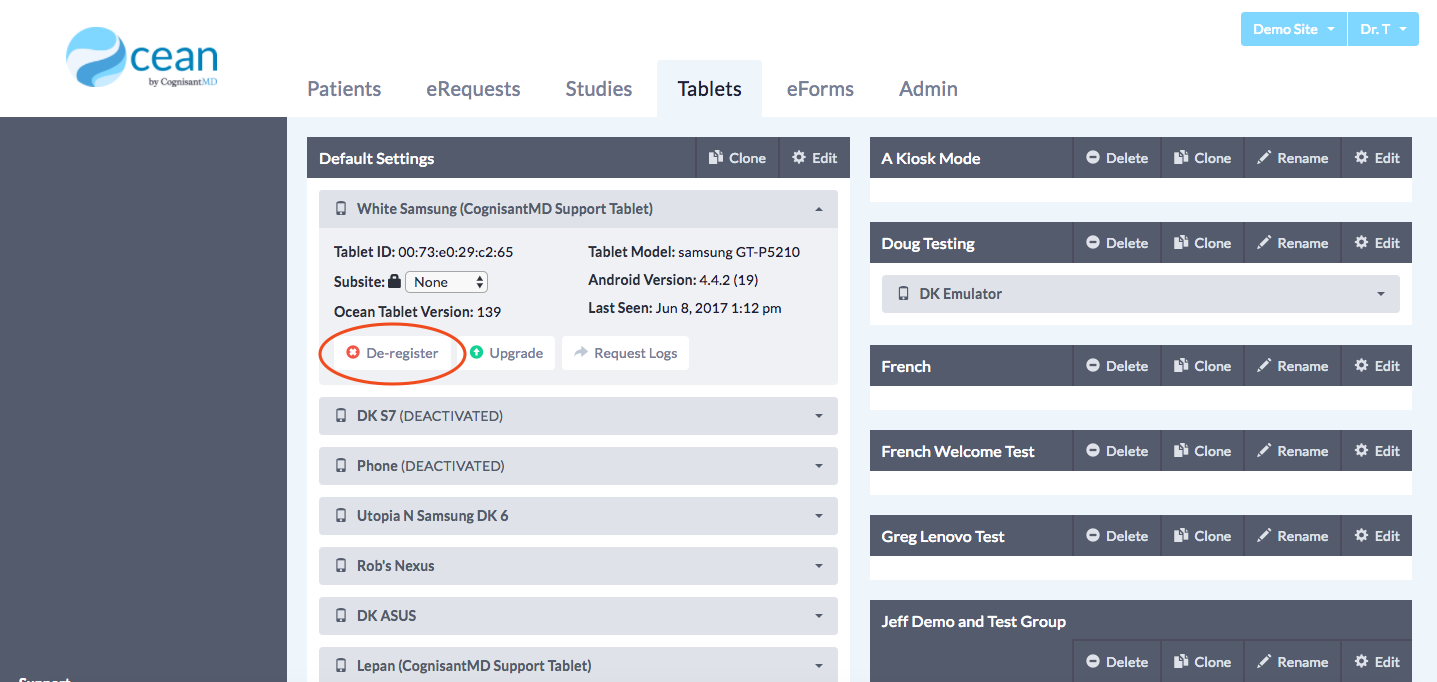Click Edit gear icon for French group
The width and height of the screenshot is (1437, 682).
1361,366
